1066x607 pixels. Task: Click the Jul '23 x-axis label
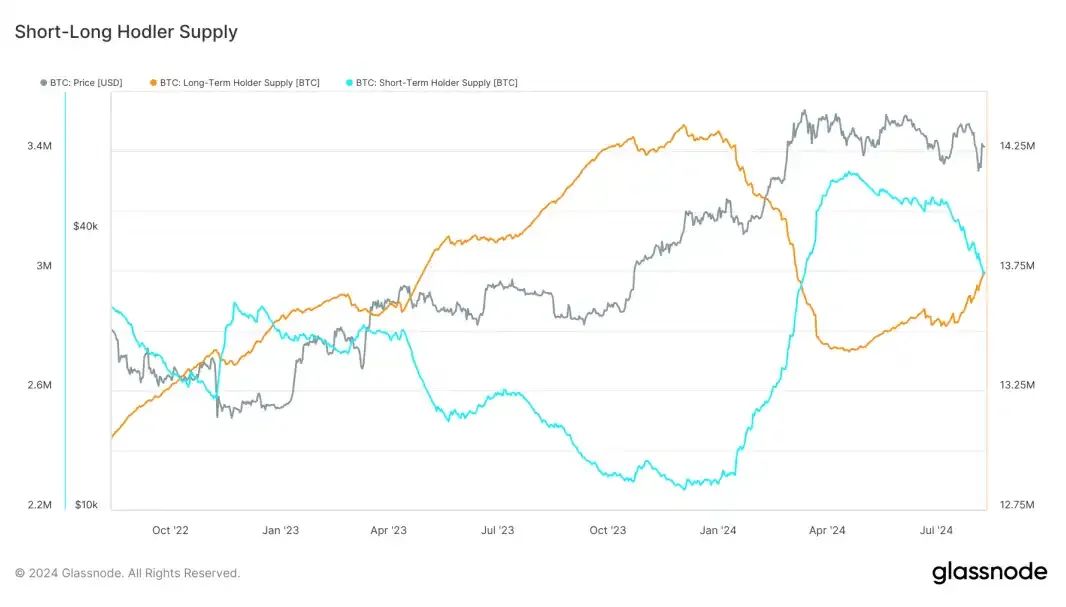498,530
